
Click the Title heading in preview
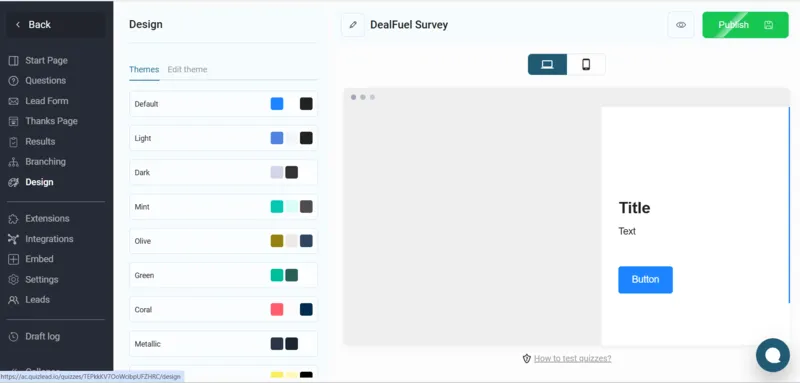point(634,208)
